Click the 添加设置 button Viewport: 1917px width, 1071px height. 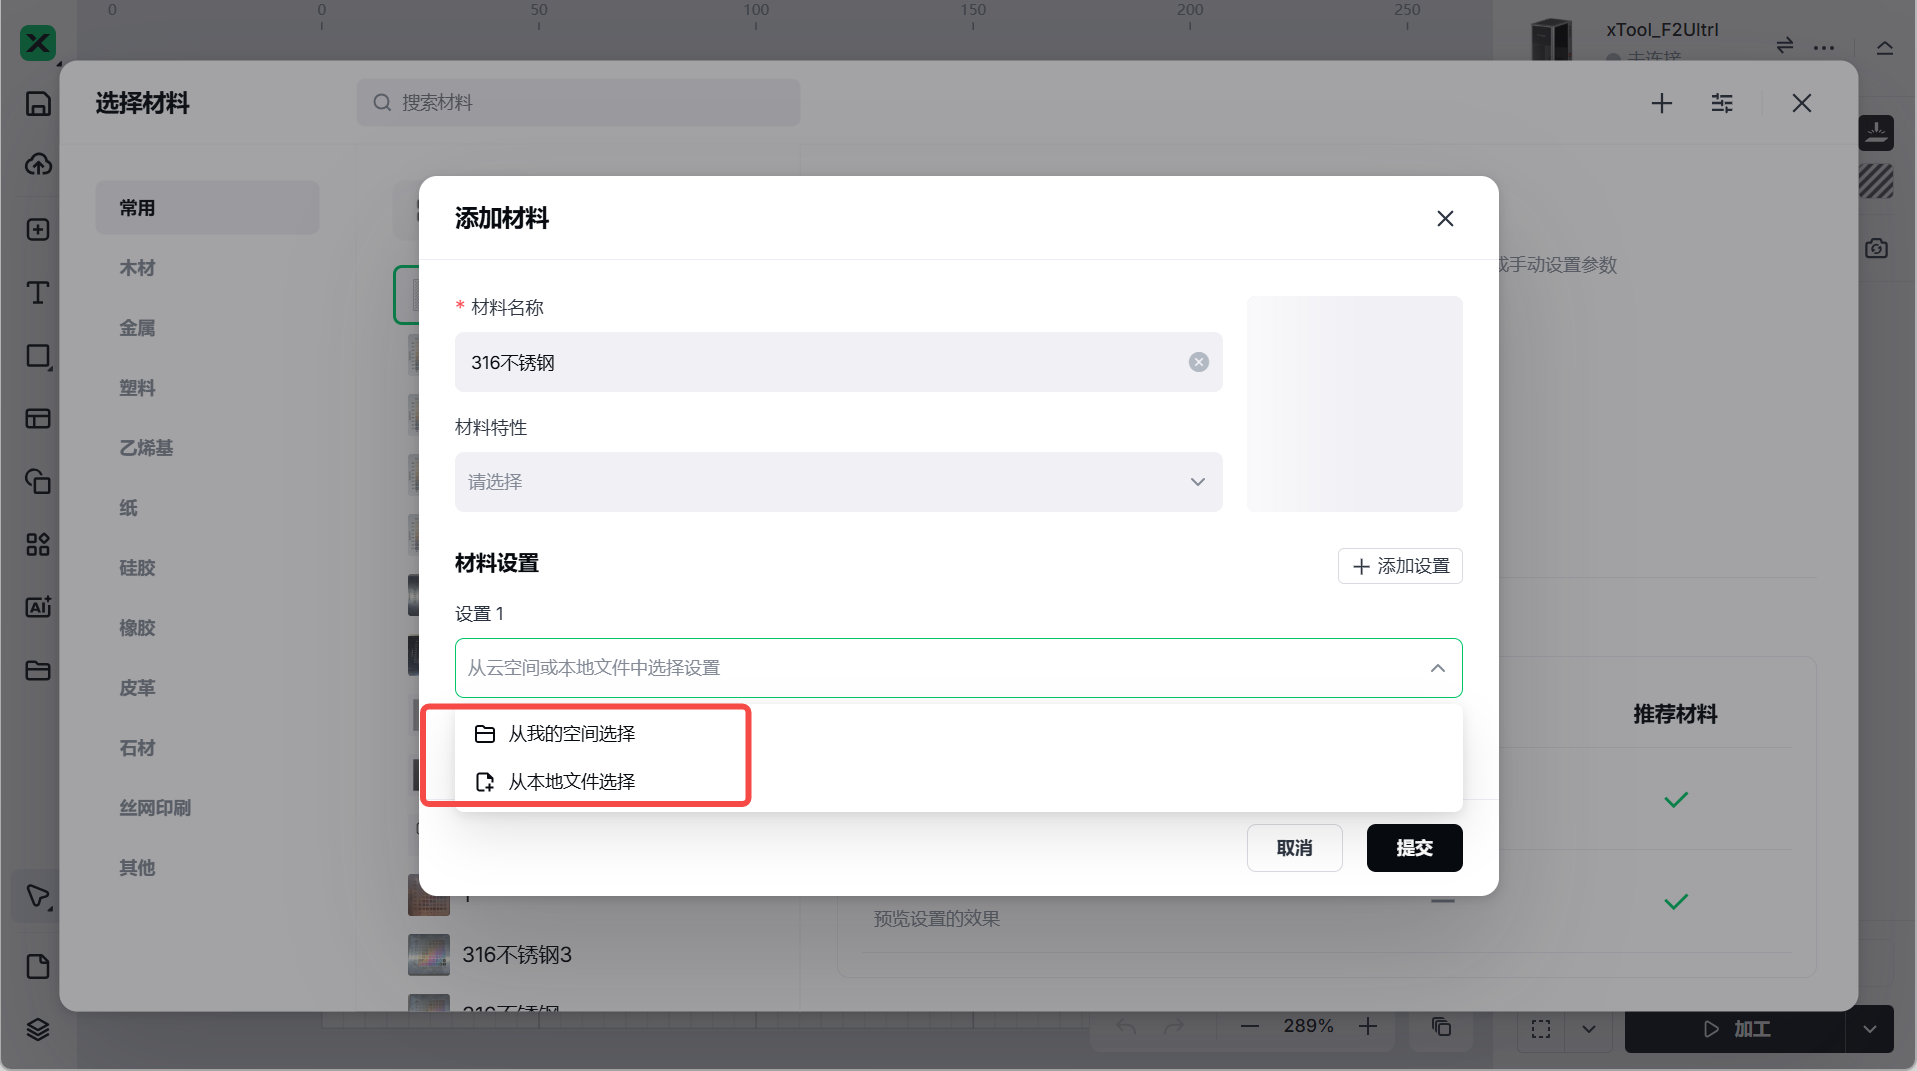[x=1400, y=566]
